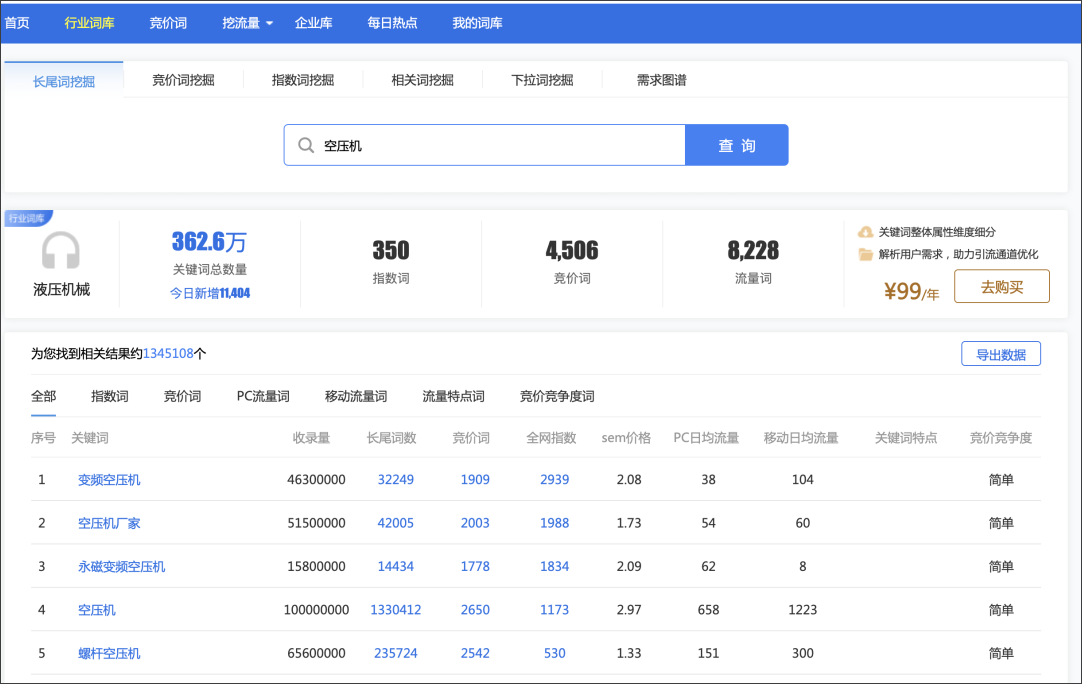The image size is (1082, 684).
Task: Focus the keyword search input field
Action: point(484,145)
